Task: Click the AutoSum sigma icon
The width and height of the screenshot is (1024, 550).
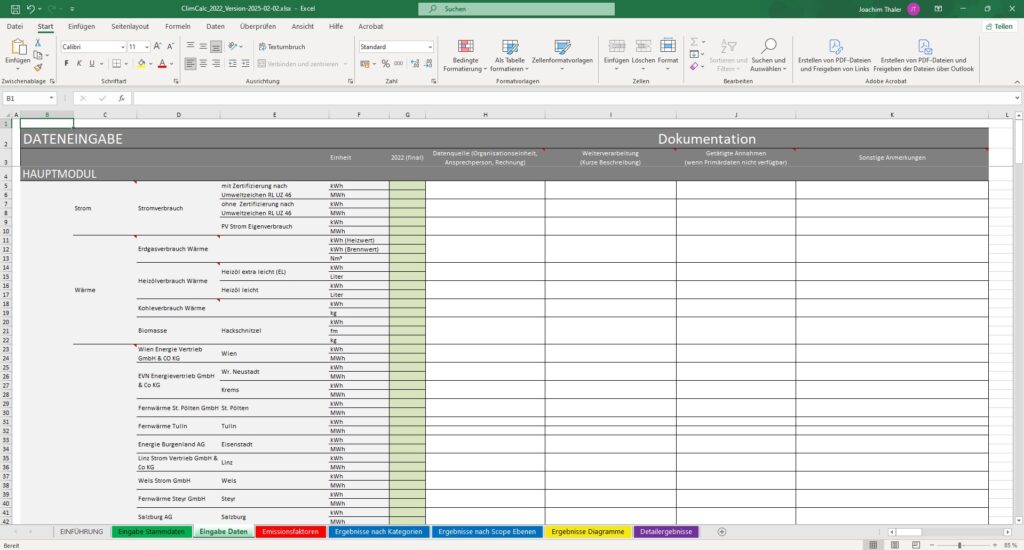Action: tap(694, 42)
